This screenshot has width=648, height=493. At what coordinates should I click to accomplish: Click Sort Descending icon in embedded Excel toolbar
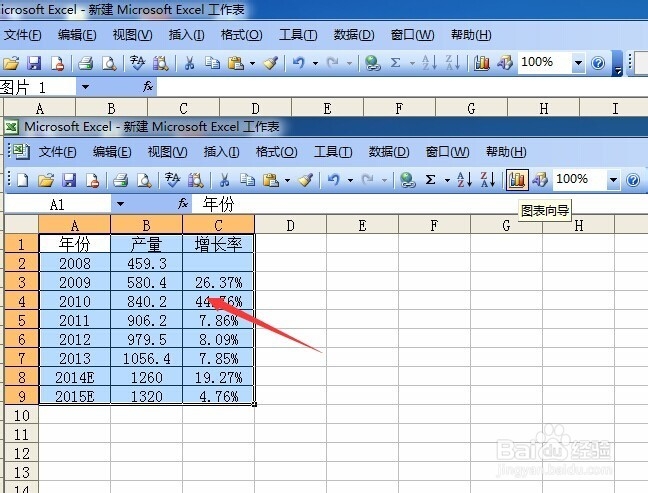(x=488, y=180)
